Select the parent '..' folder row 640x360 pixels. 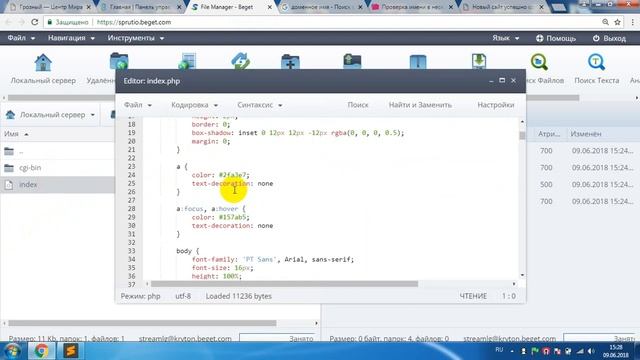click(57, 151)
